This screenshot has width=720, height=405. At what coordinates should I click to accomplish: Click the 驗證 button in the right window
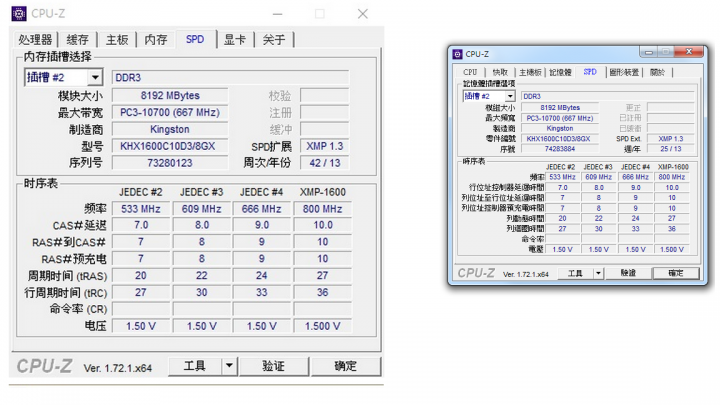(628, 273)
